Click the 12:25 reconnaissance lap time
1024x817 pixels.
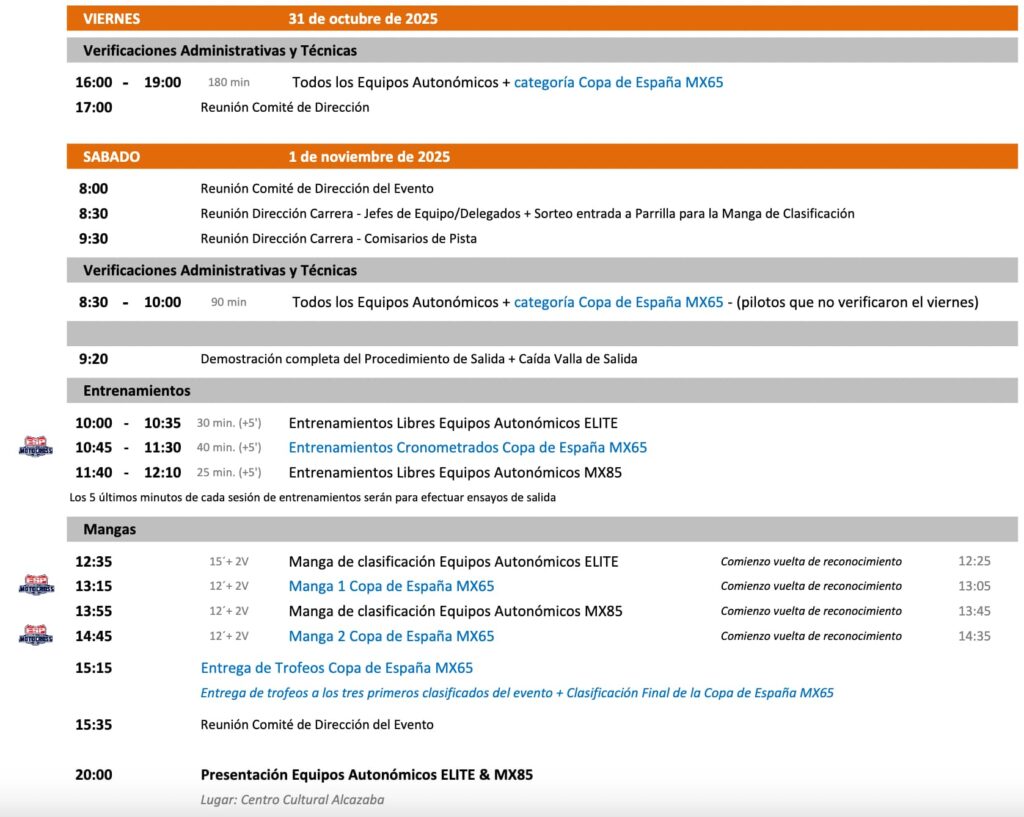[973, 562]
